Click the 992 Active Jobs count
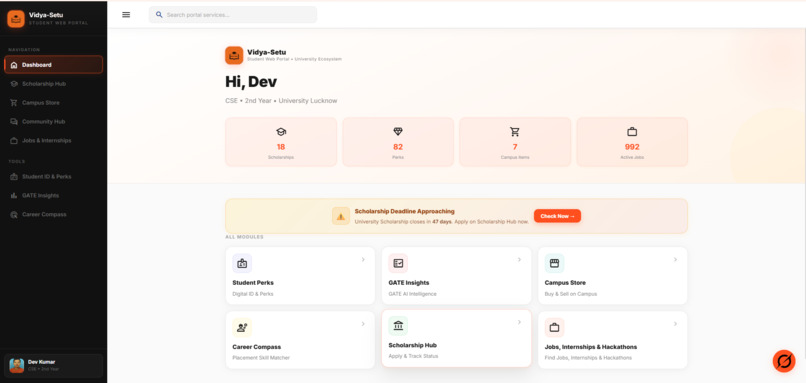Screen dimensions: 806x383 coord(632,147)
